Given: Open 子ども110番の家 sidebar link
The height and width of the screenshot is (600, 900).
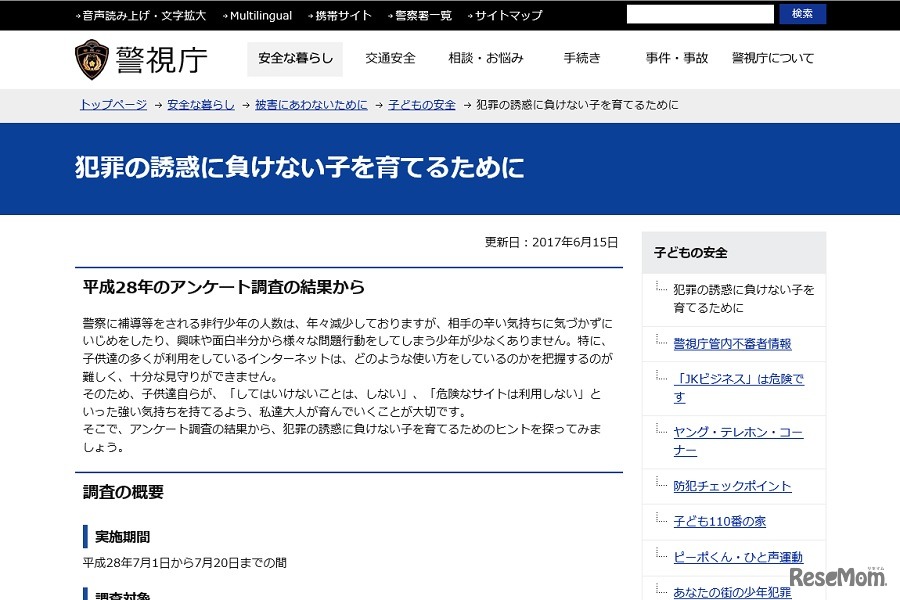Looking at the screenshot, I should (719, 521).
